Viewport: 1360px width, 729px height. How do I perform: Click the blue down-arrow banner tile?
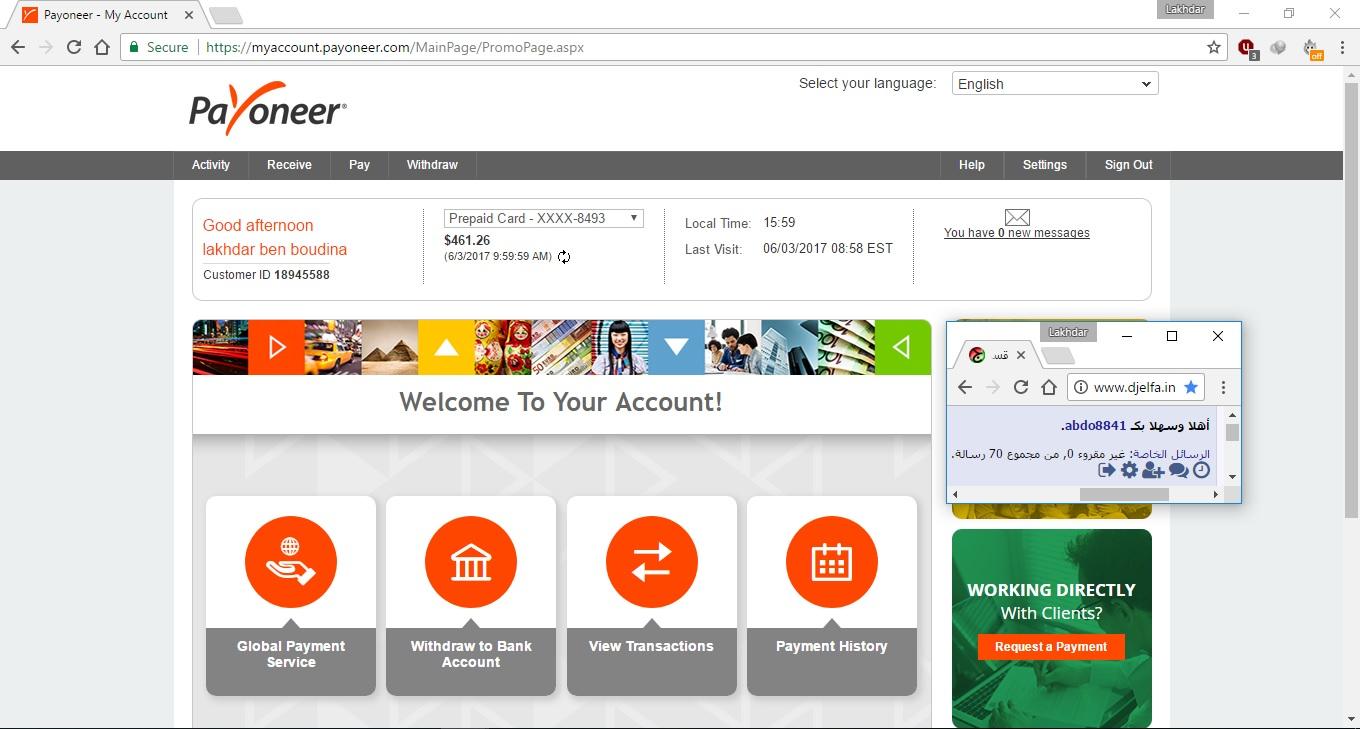[676, 347]
